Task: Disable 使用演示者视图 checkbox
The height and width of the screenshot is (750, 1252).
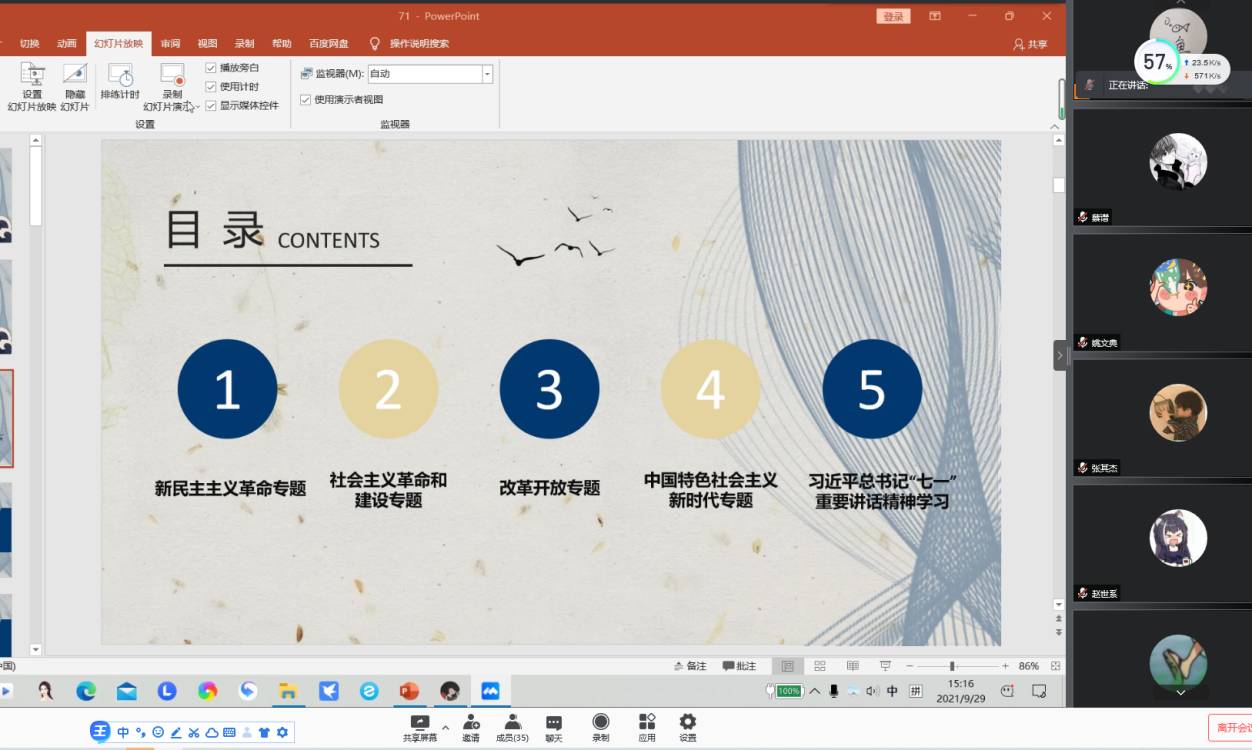Action: click(x=306, y=100)
